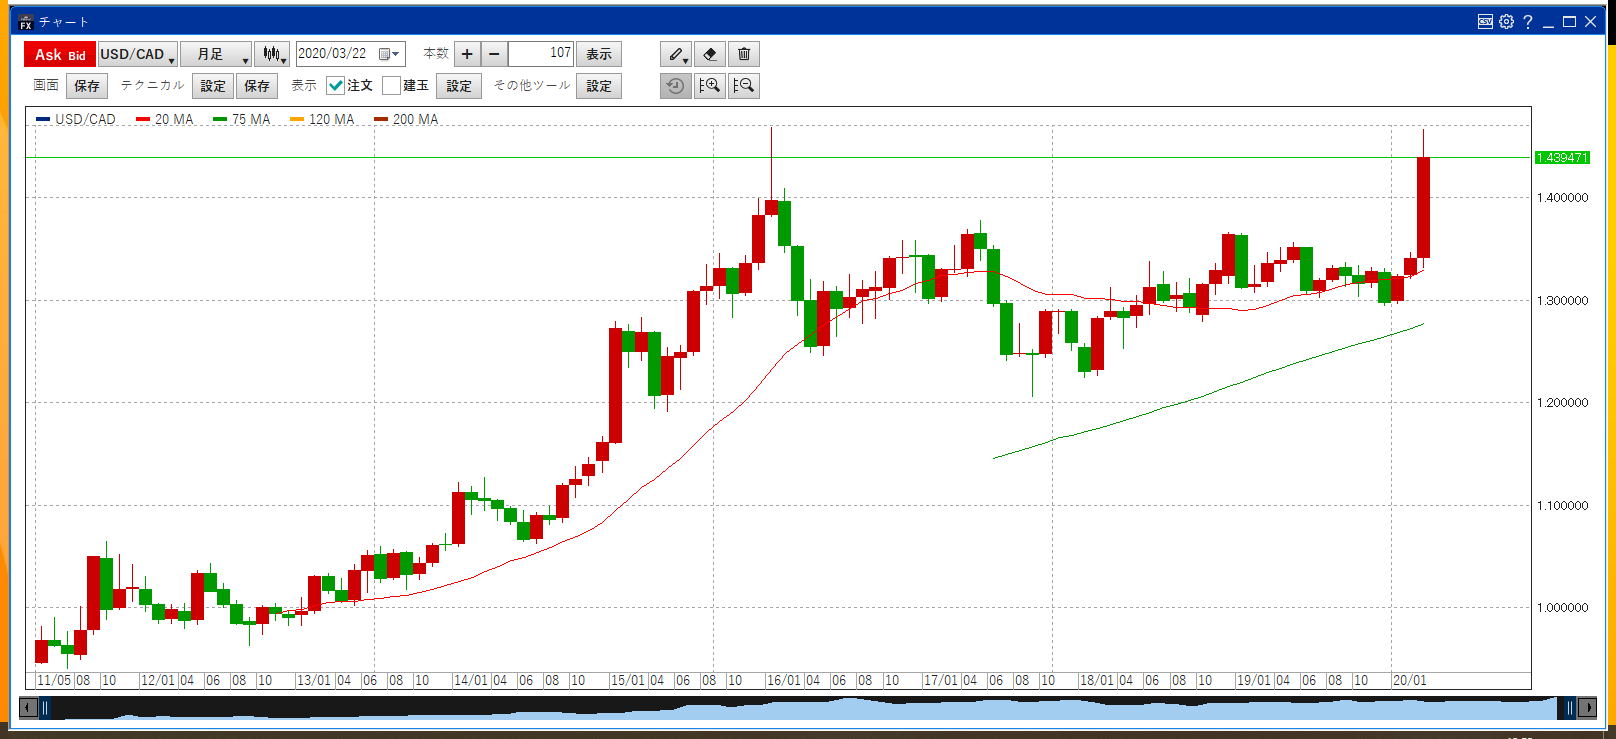Image resolution: width=1616 pixels, height=739 pixels.
Task: Click the 表示 display button
Action: coord(599,54)
